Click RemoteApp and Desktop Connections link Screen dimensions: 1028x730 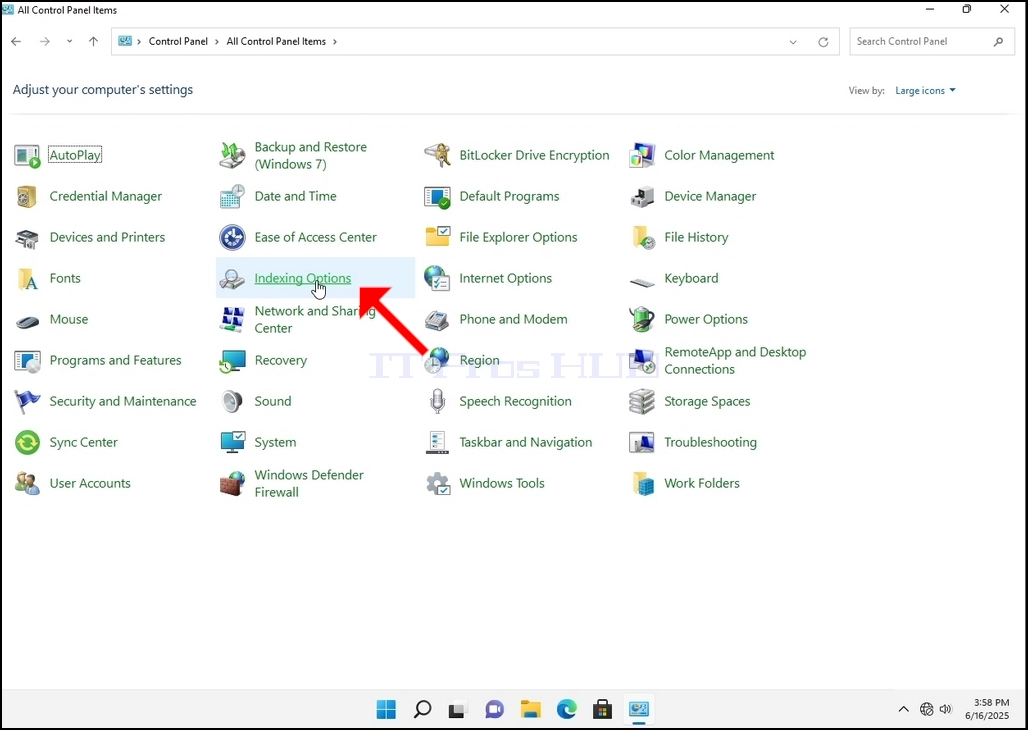[735, 360]
